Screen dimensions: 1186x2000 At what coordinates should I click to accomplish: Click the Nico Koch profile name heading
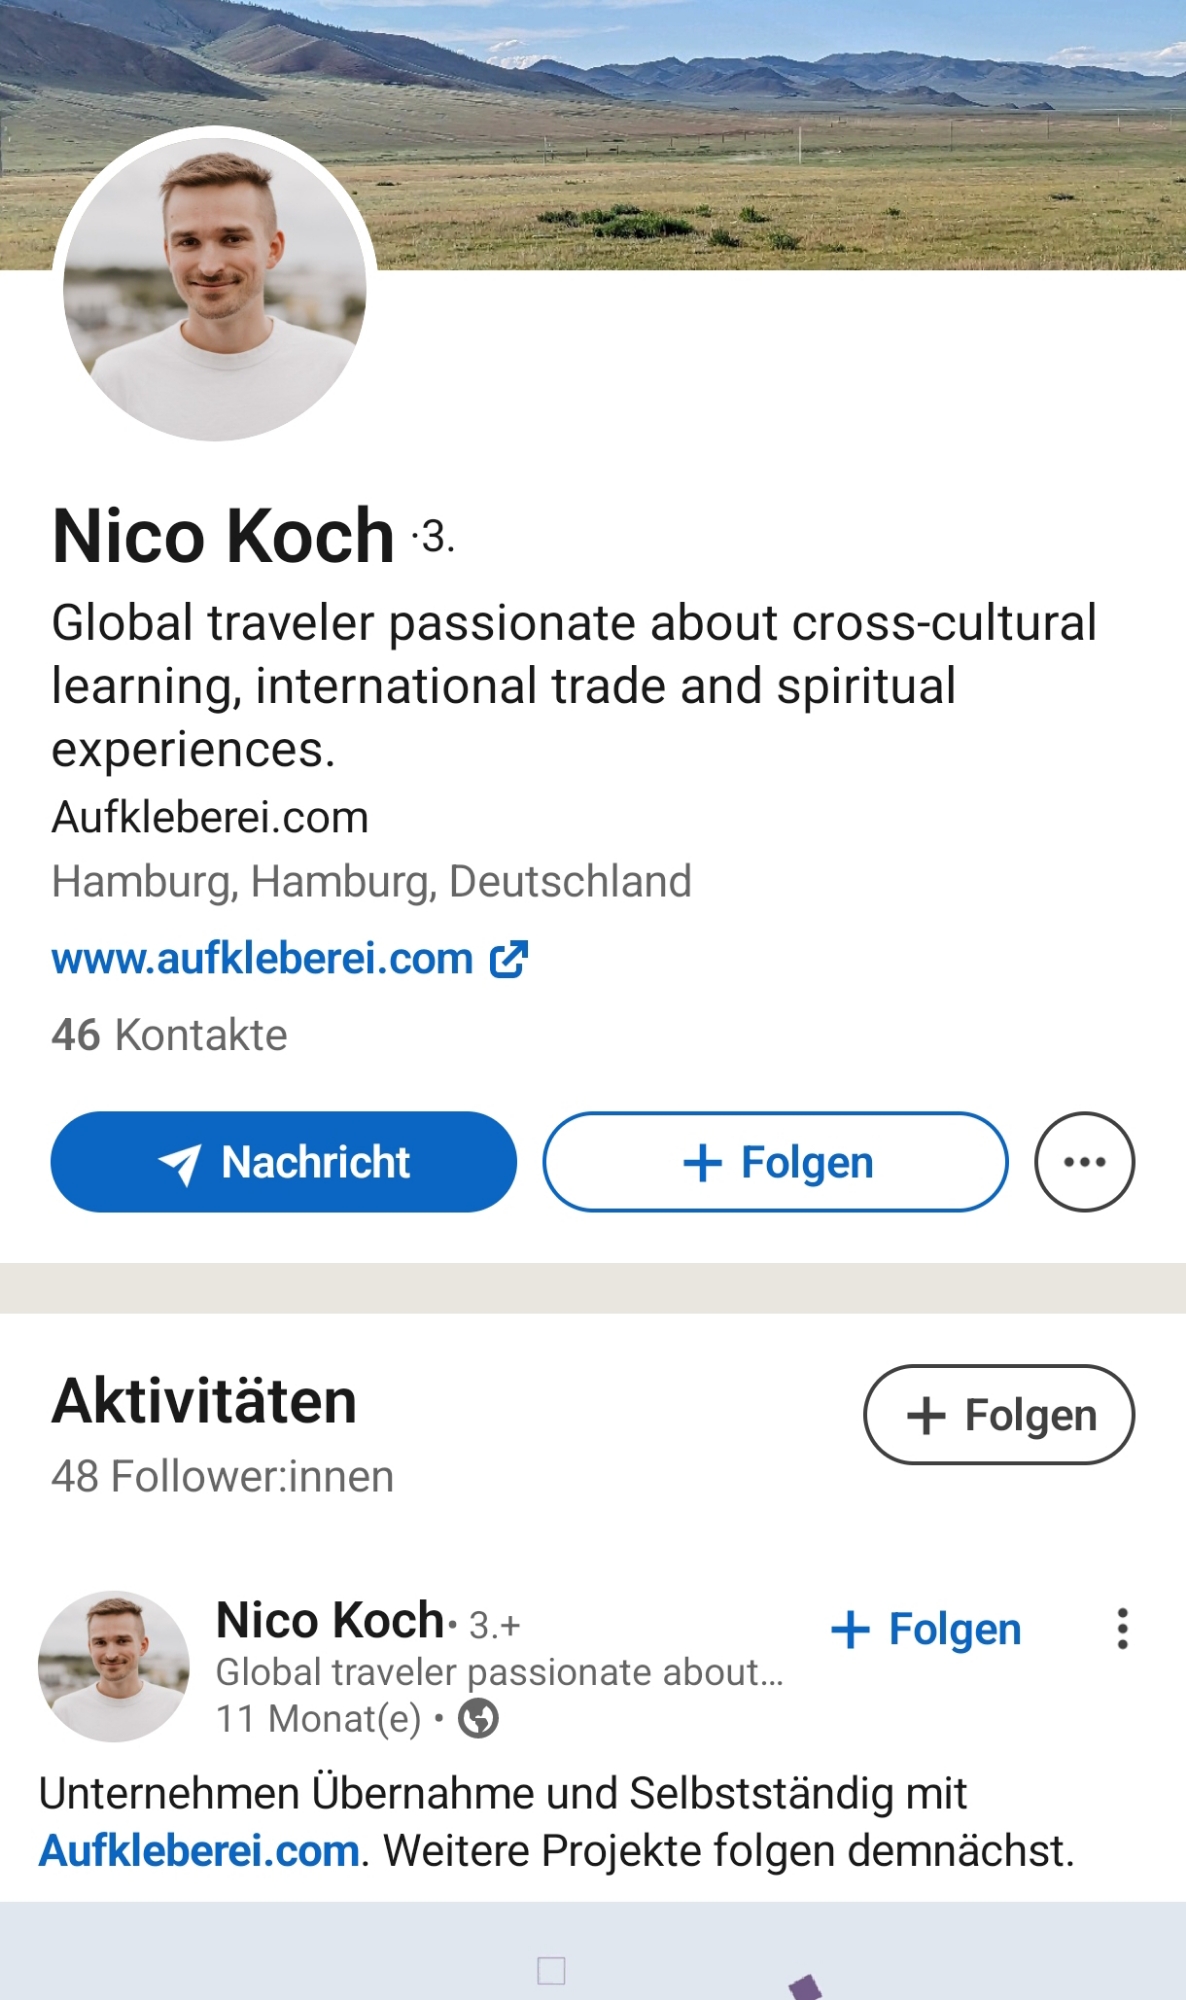pyautogui.click(x=223, y=536)
